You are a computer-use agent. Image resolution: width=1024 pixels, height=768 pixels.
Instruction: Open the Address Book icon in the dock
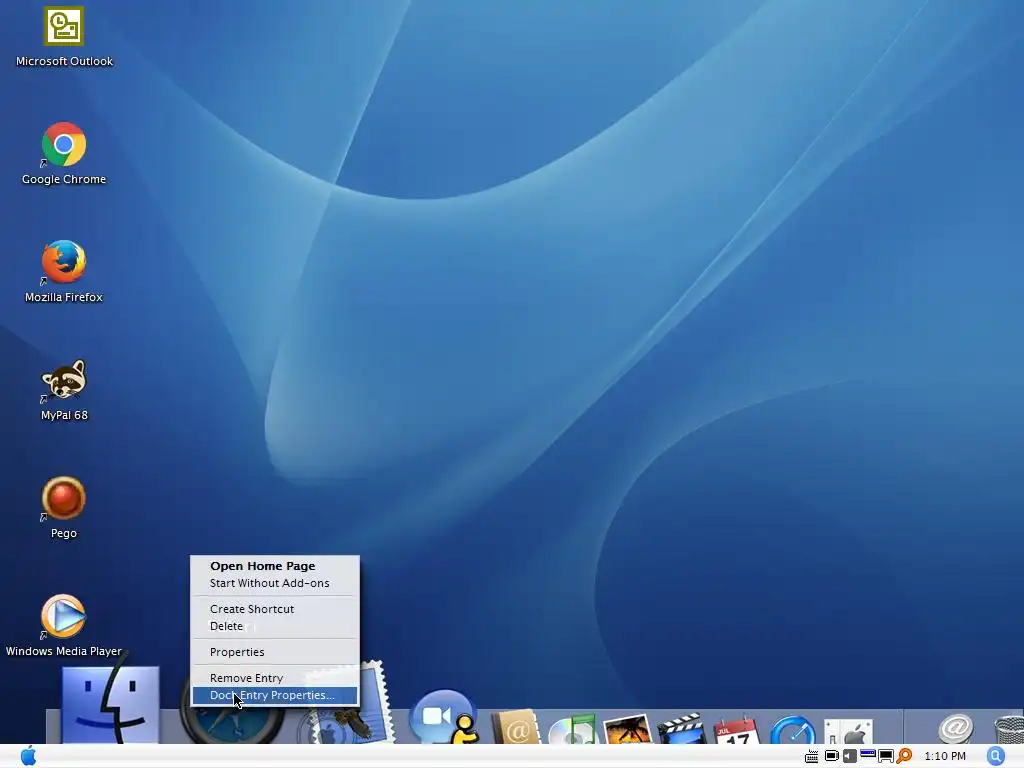(x=516, y=727)
